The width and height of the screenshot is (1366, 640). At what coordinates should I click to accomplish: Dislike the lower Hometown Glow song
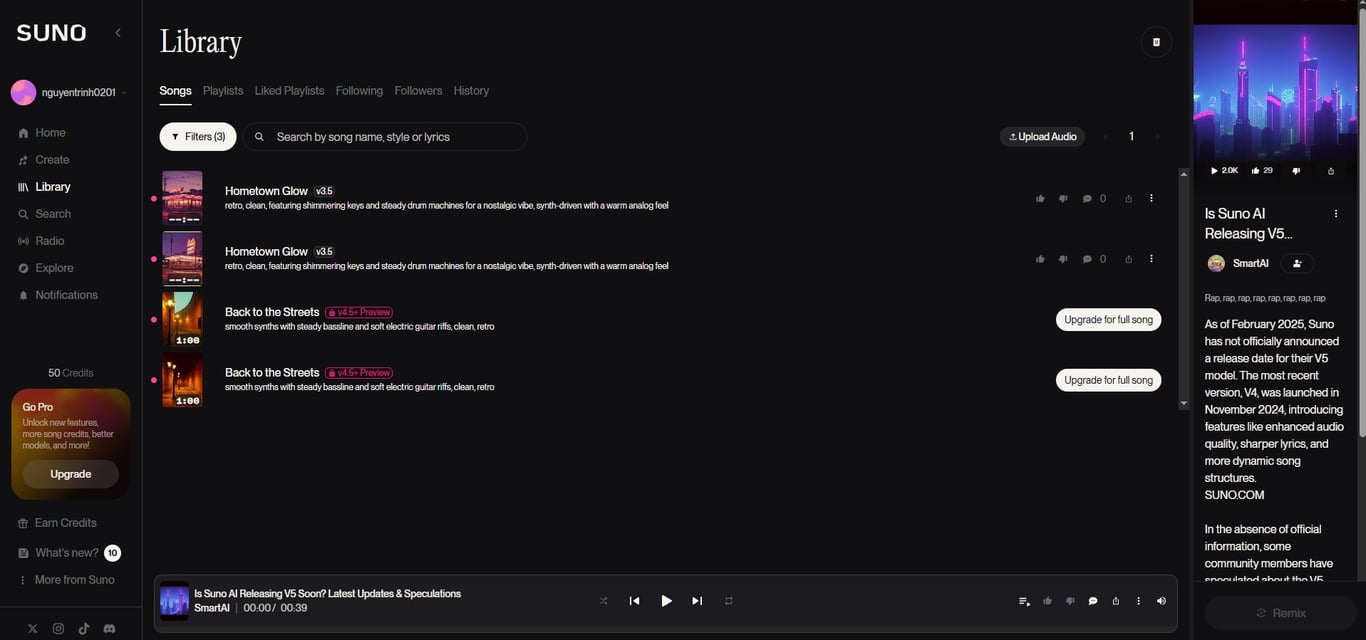point(1063,259)
